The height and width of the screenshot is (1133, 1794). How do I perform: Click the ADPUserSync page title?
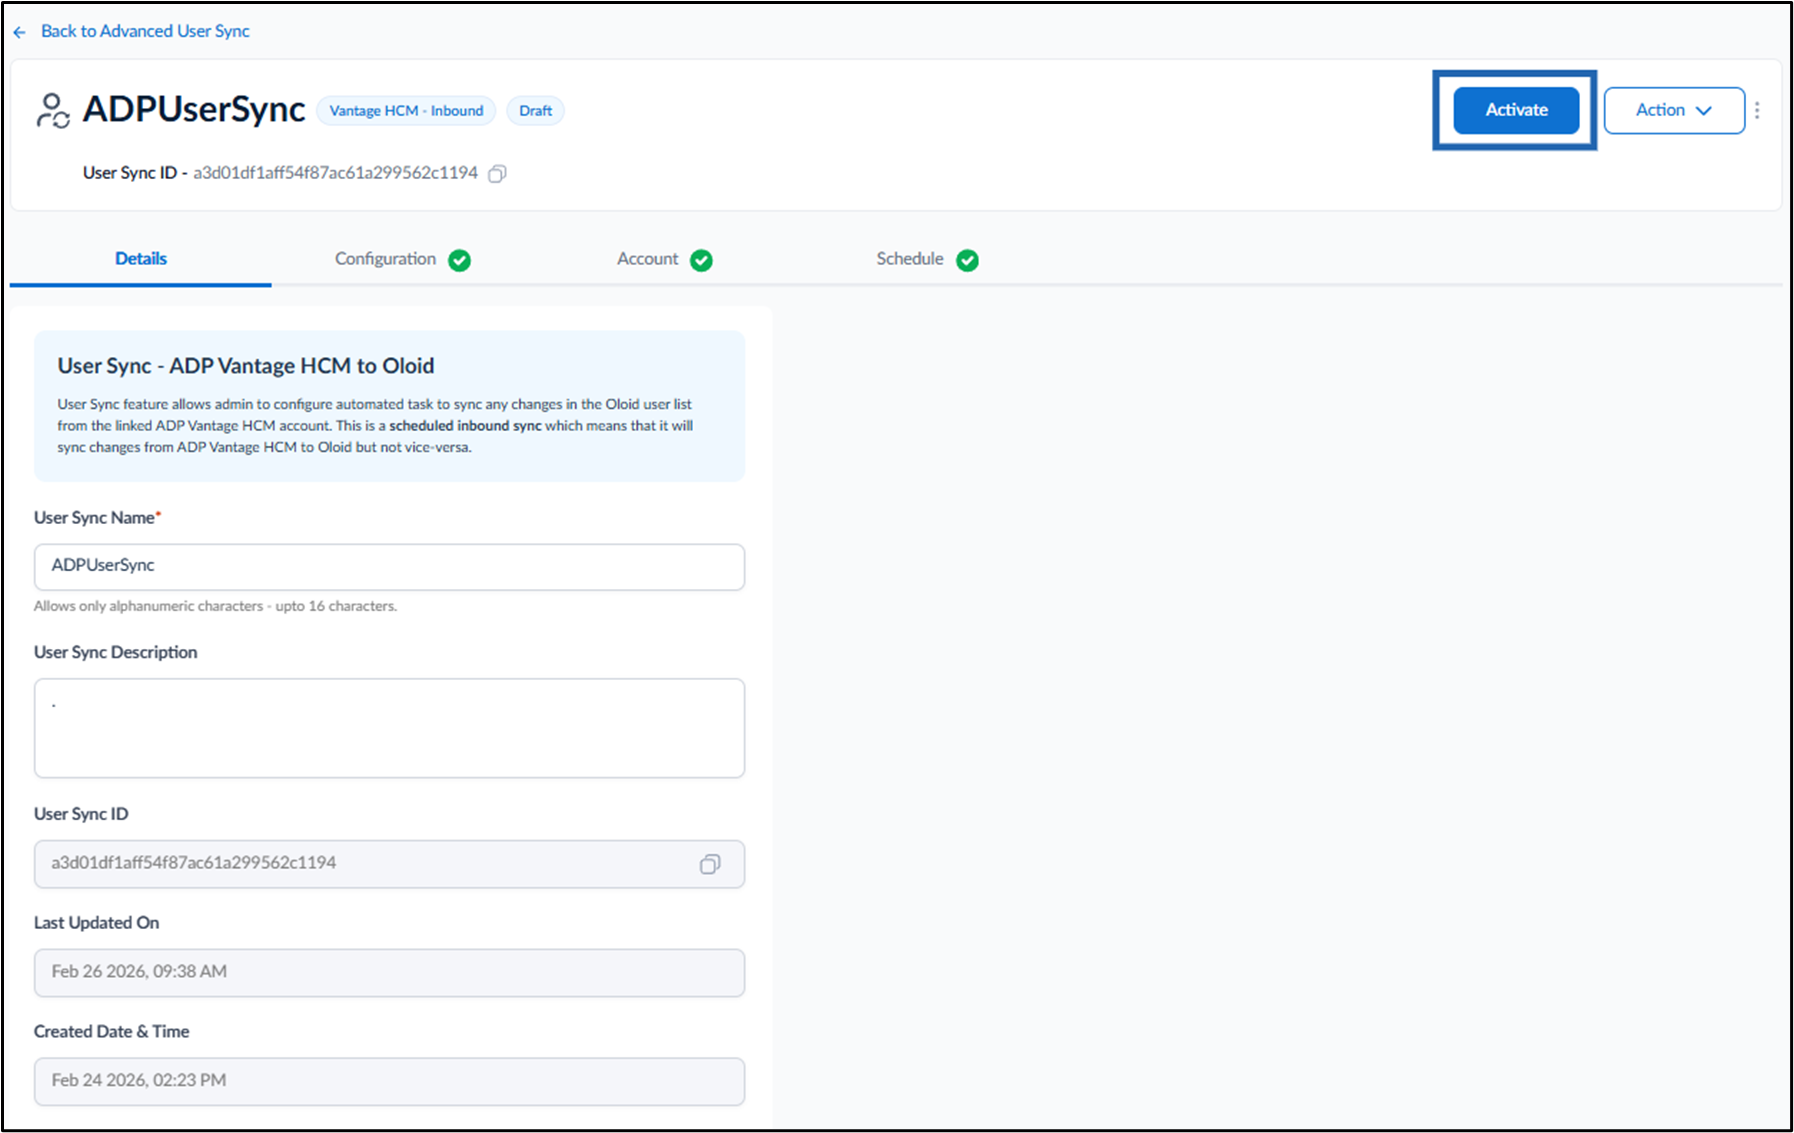point(194,109)
